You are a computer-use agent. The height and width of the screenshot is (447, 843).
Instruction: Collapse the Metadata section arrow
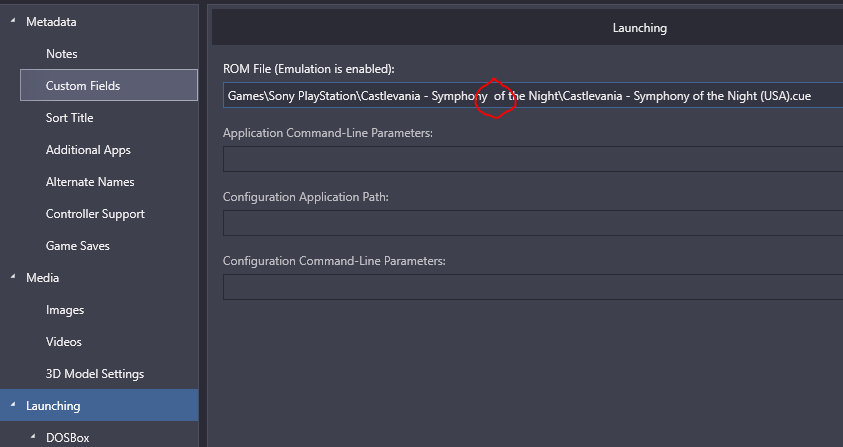click(13, 20)
